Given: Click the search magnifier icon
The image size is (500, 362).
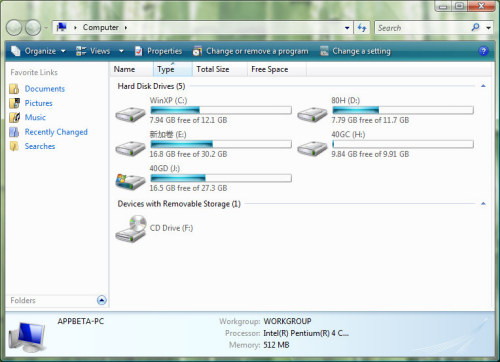Looking at the screenshot, I should pos(476,27).
